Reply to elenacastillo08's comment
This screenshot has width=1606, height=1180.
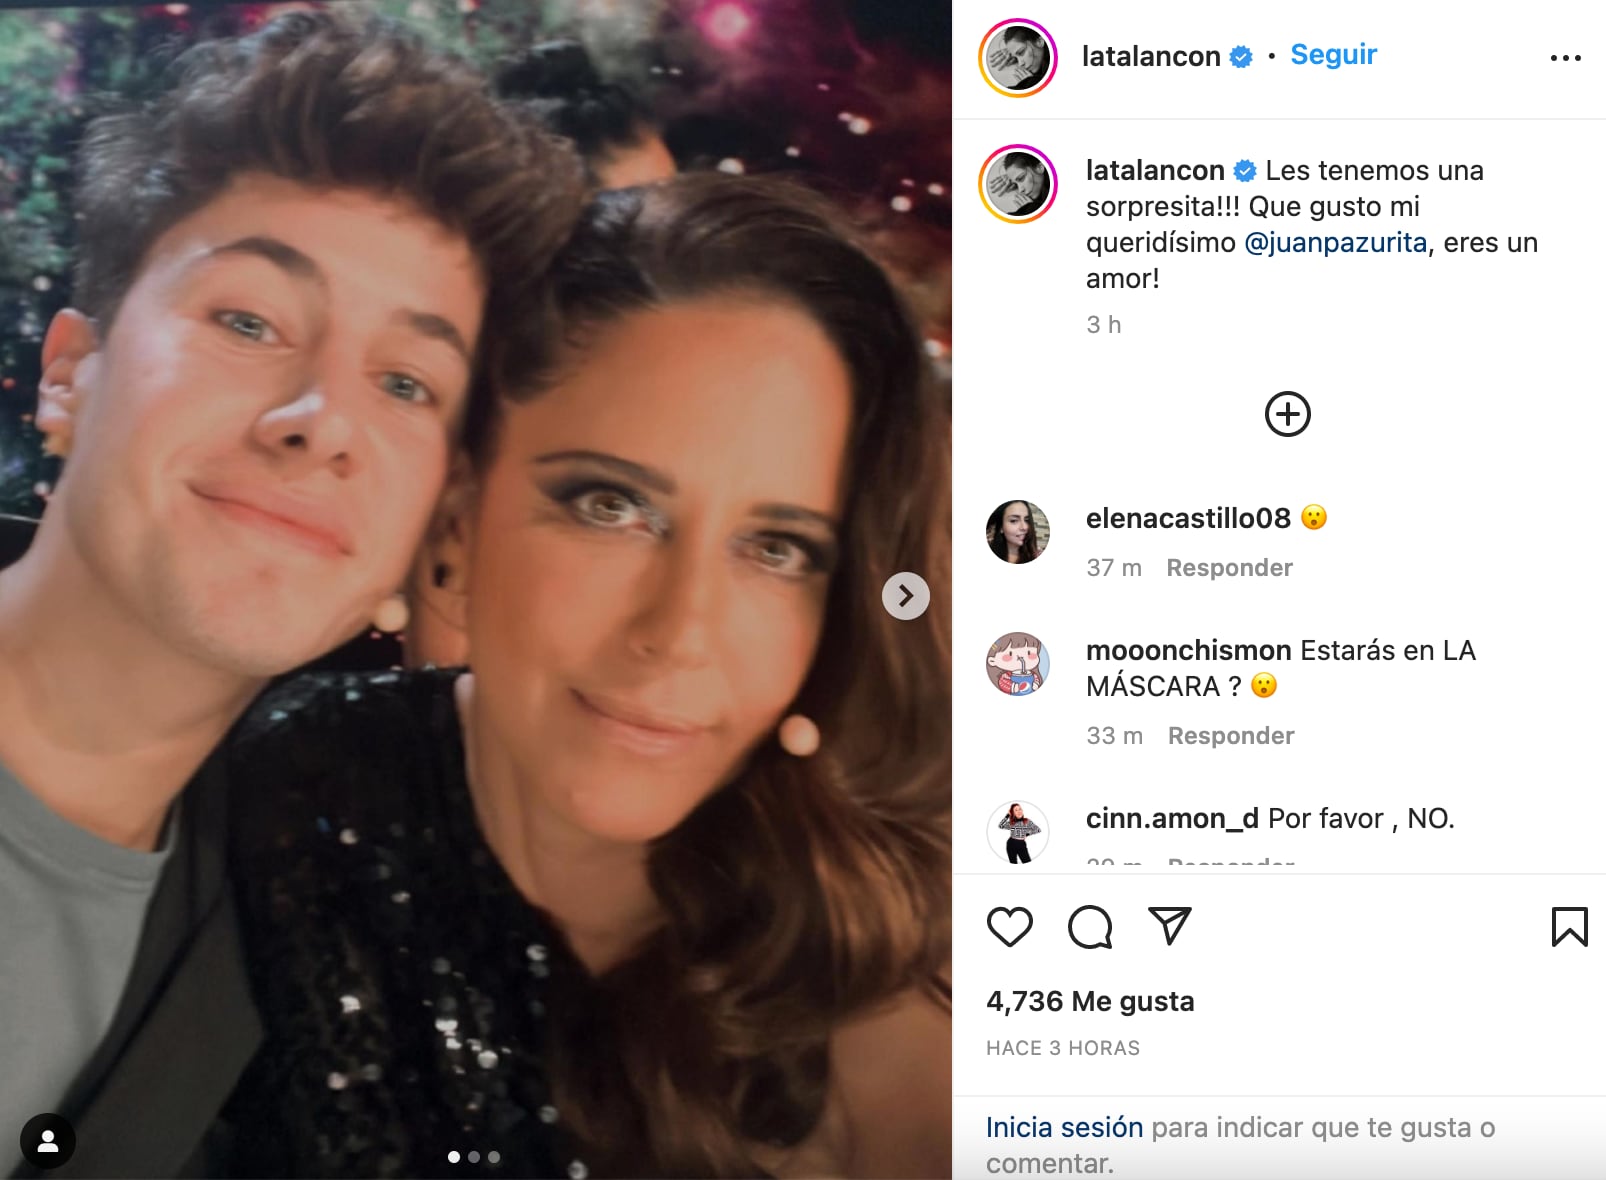pos(1229,568)
